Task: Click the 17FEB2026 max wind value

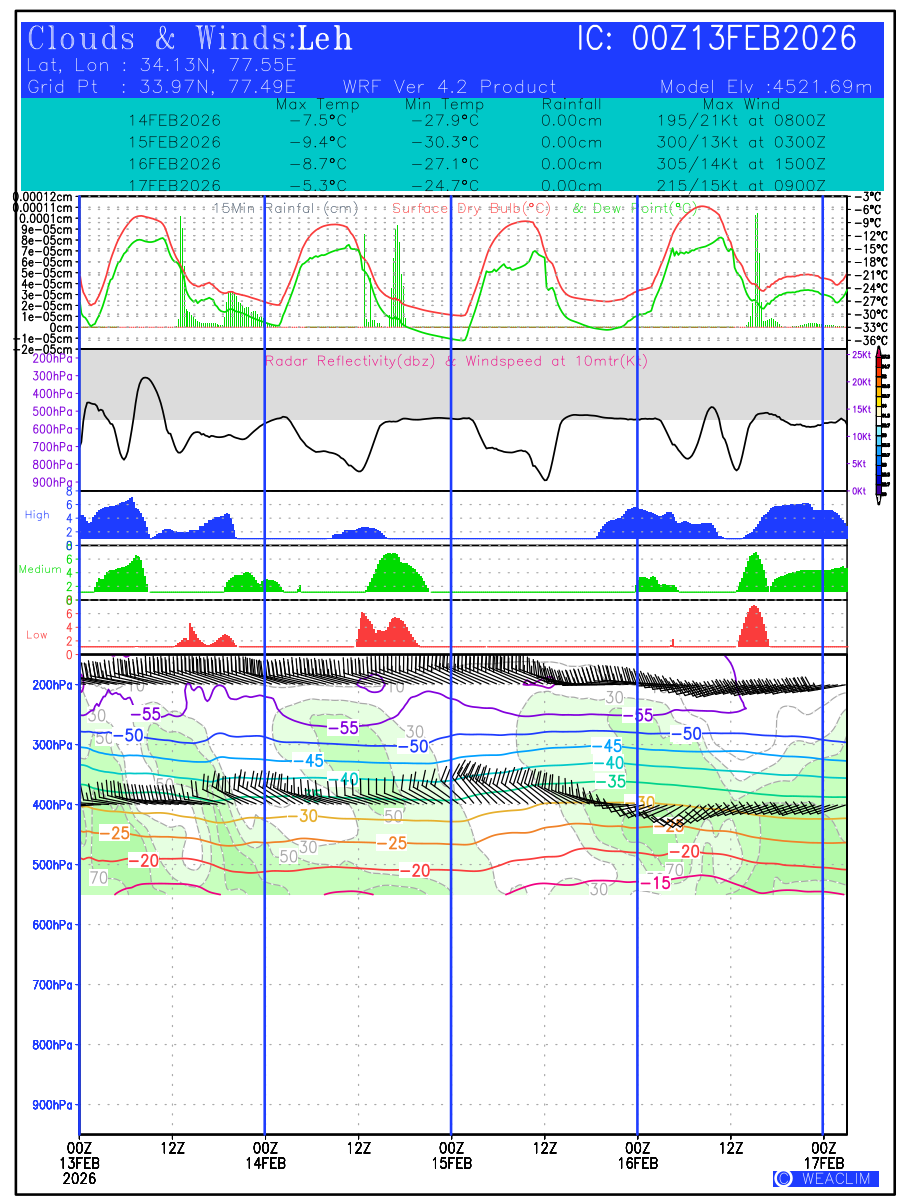Action: point(741,185)
